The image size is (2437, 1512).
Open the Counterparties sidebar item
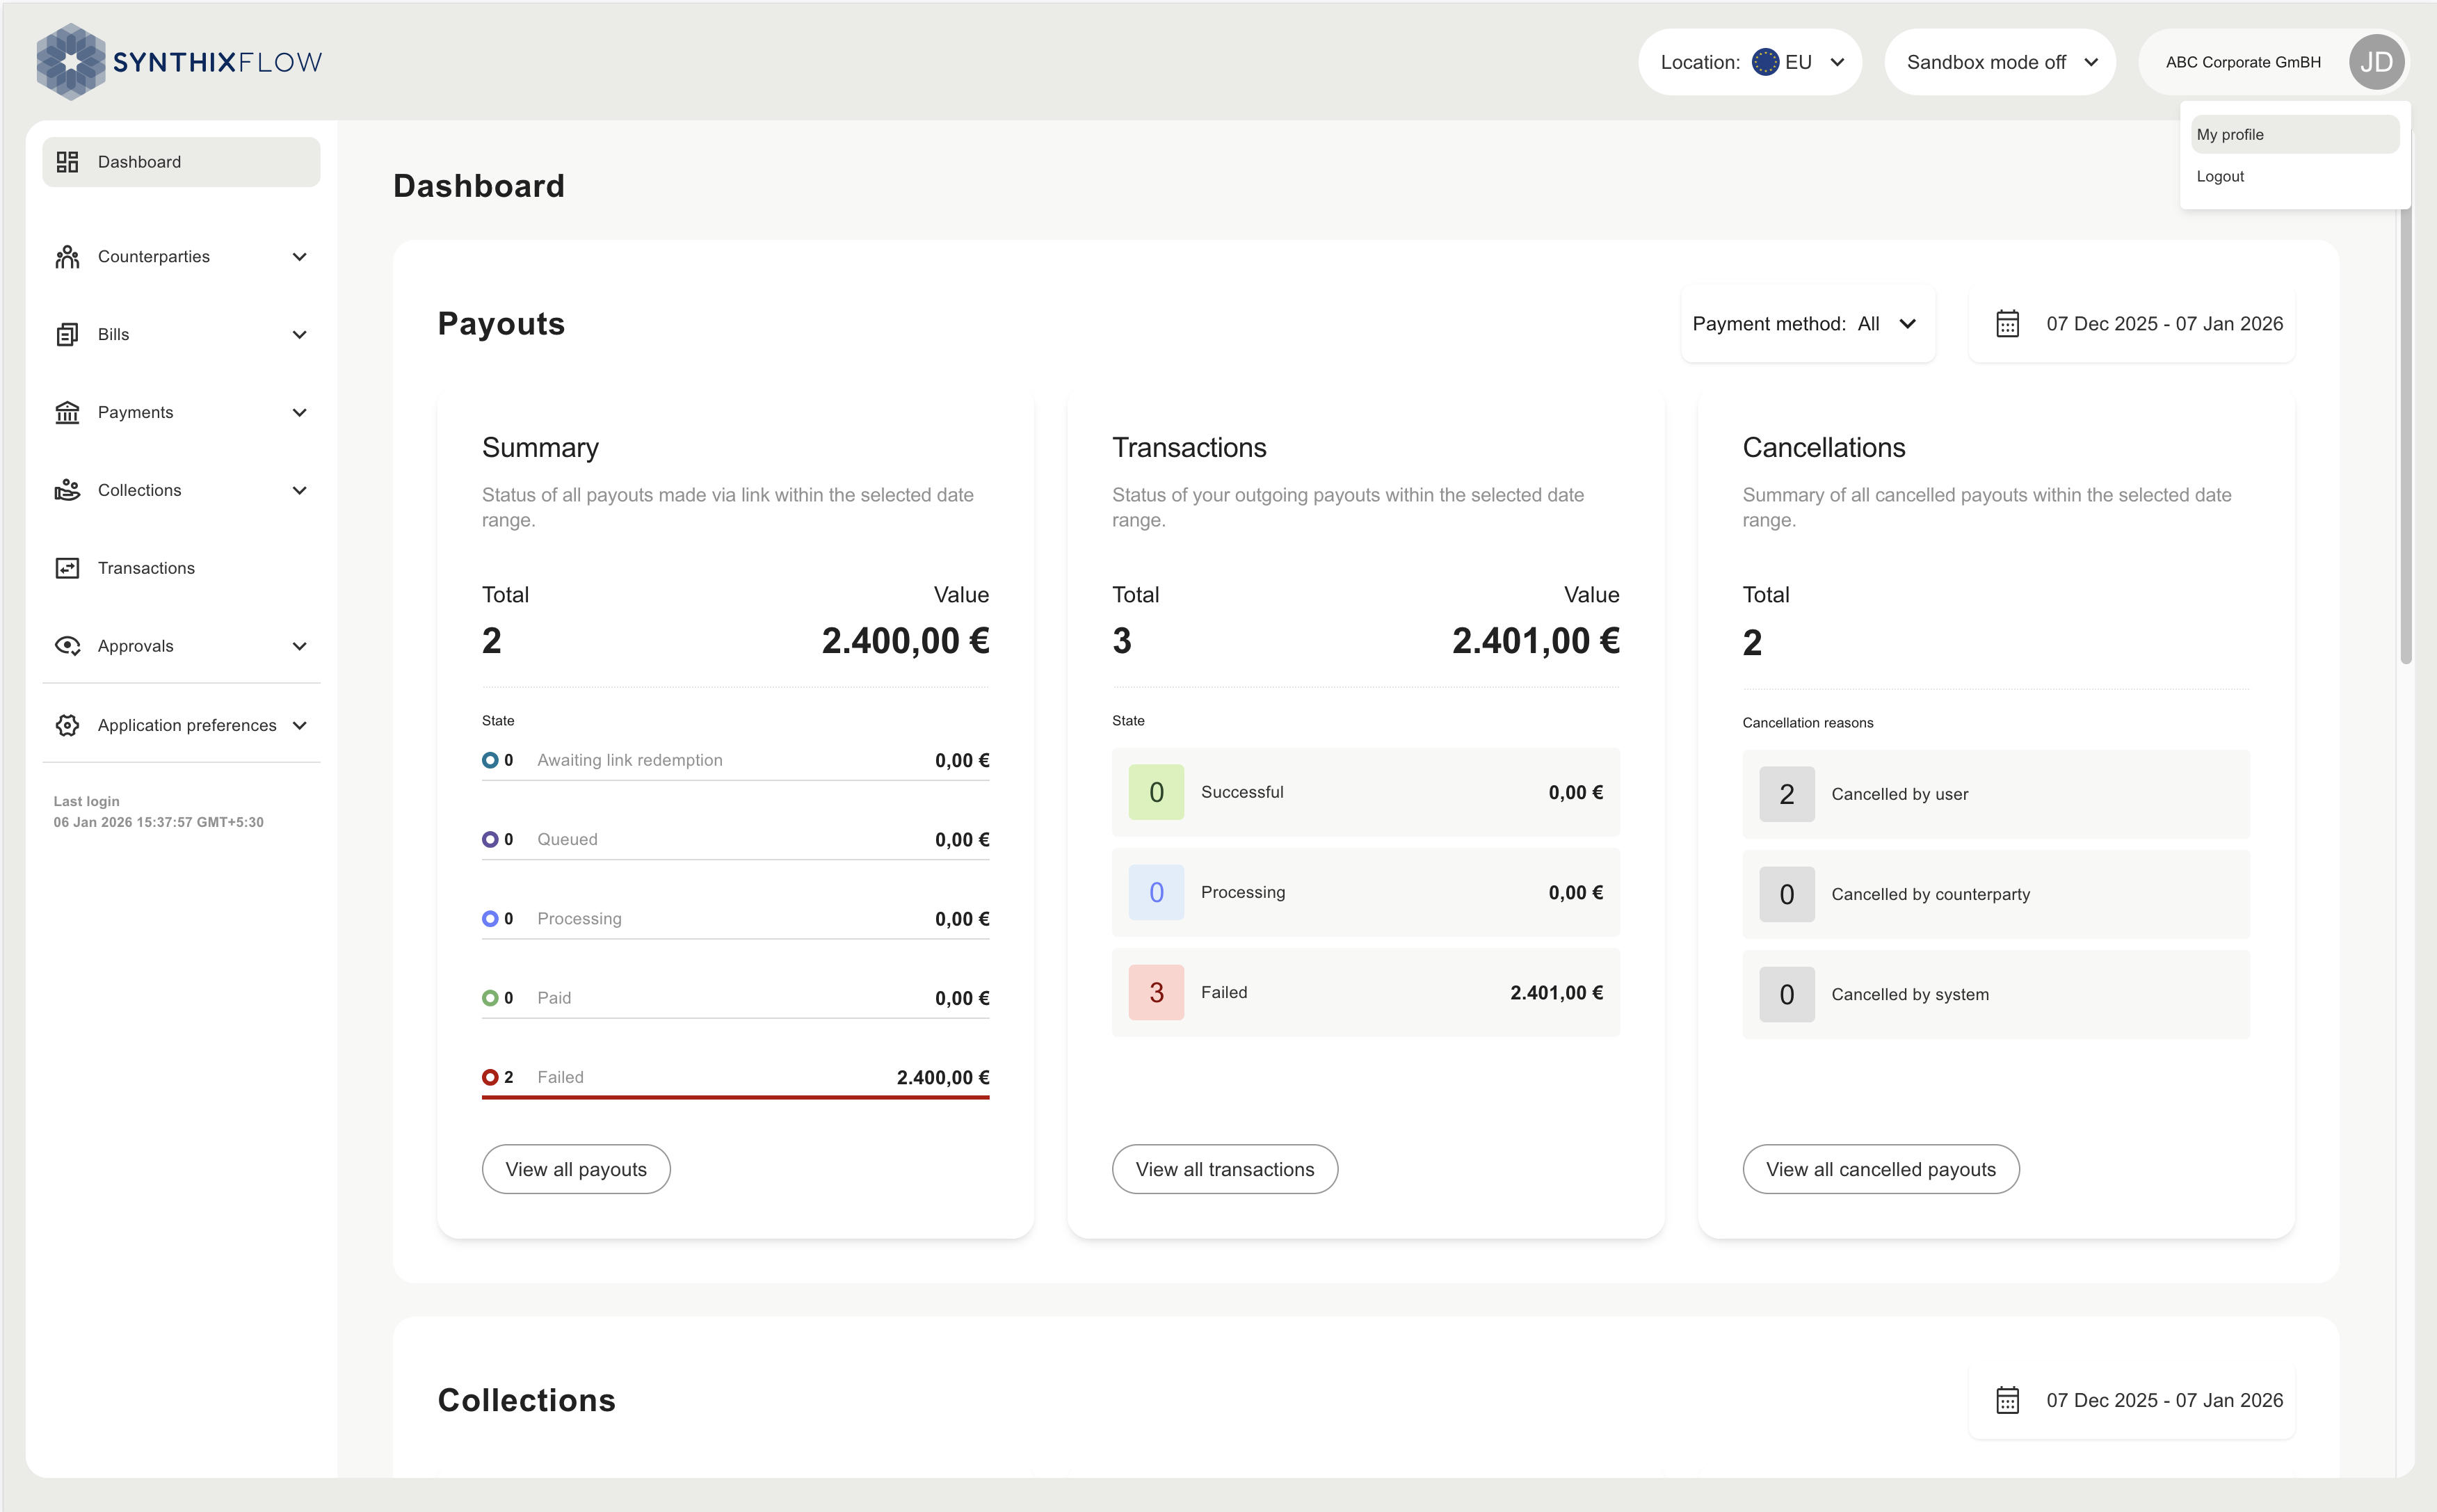(x=181, y=257)
